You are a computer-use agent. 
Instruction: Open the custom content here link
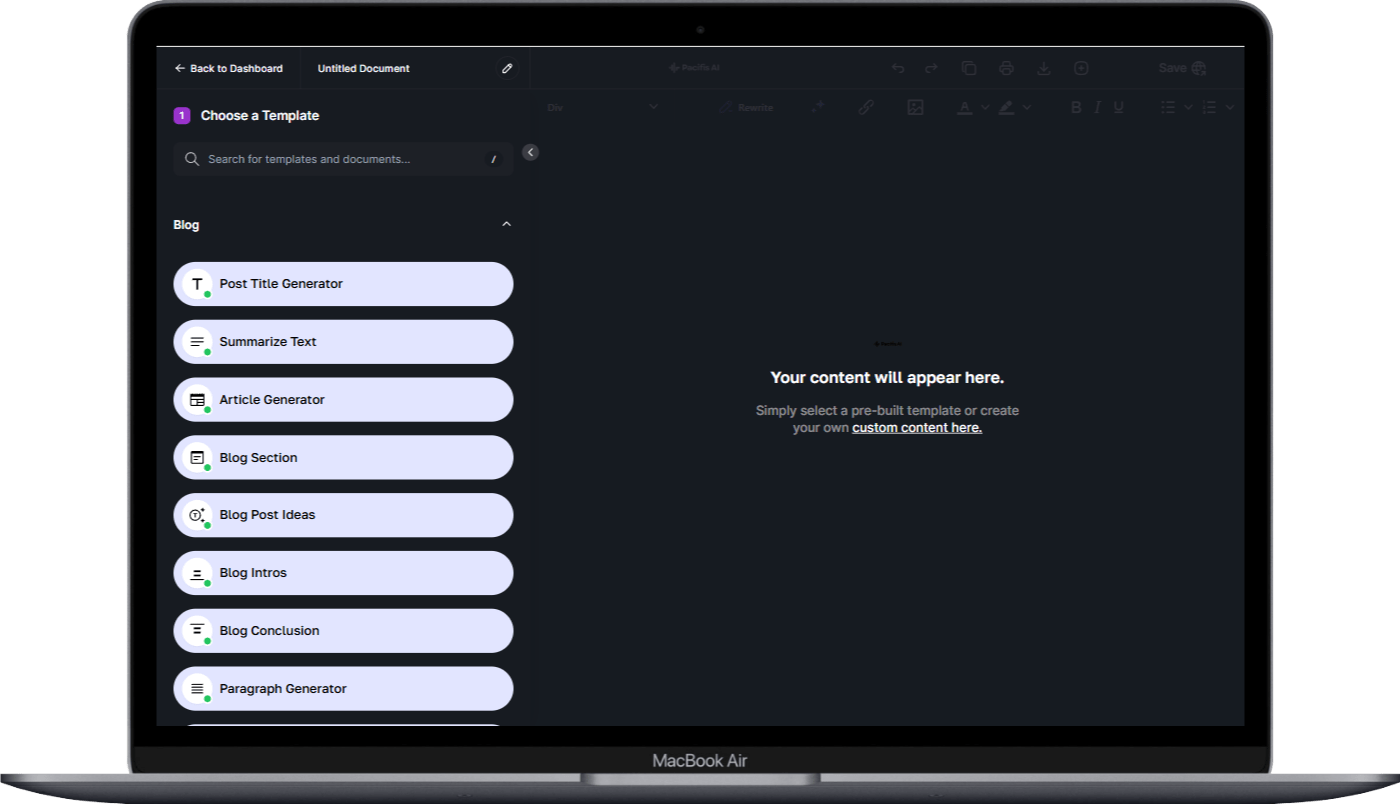[x=917, y=428]
